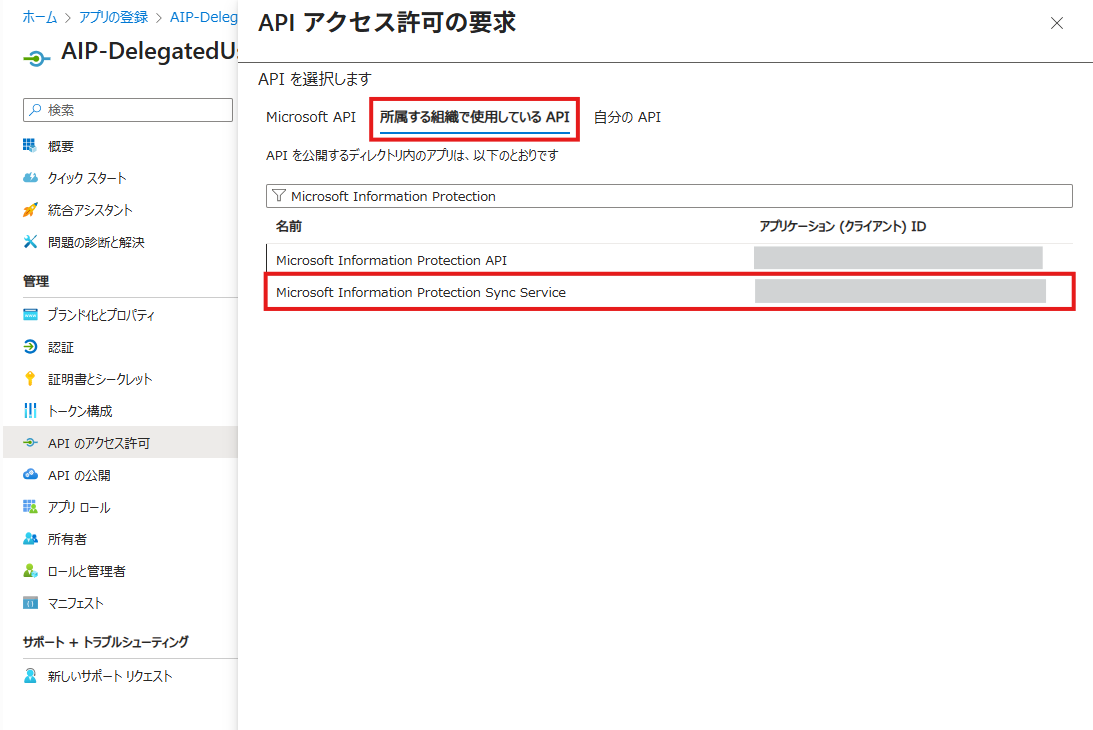
Task: Click the アプリケーション (クライアント) ID column header
Action: click(843, 226)
